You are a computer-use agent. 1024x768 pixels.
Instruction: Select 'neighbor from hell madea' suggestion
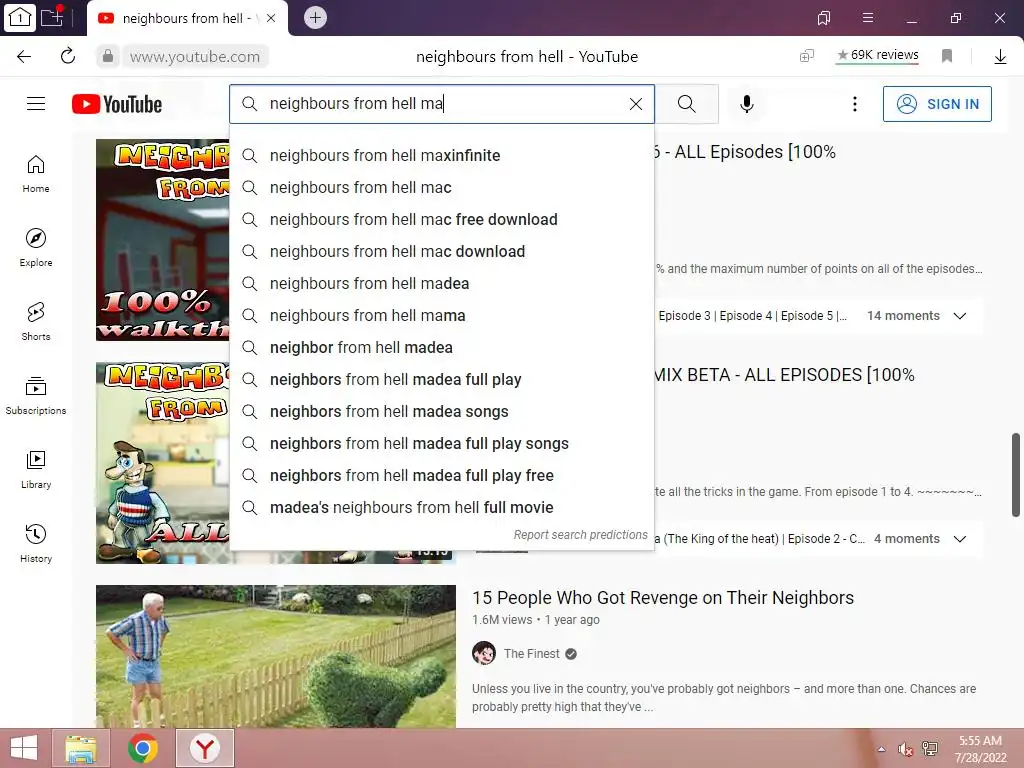pos(442,347)
